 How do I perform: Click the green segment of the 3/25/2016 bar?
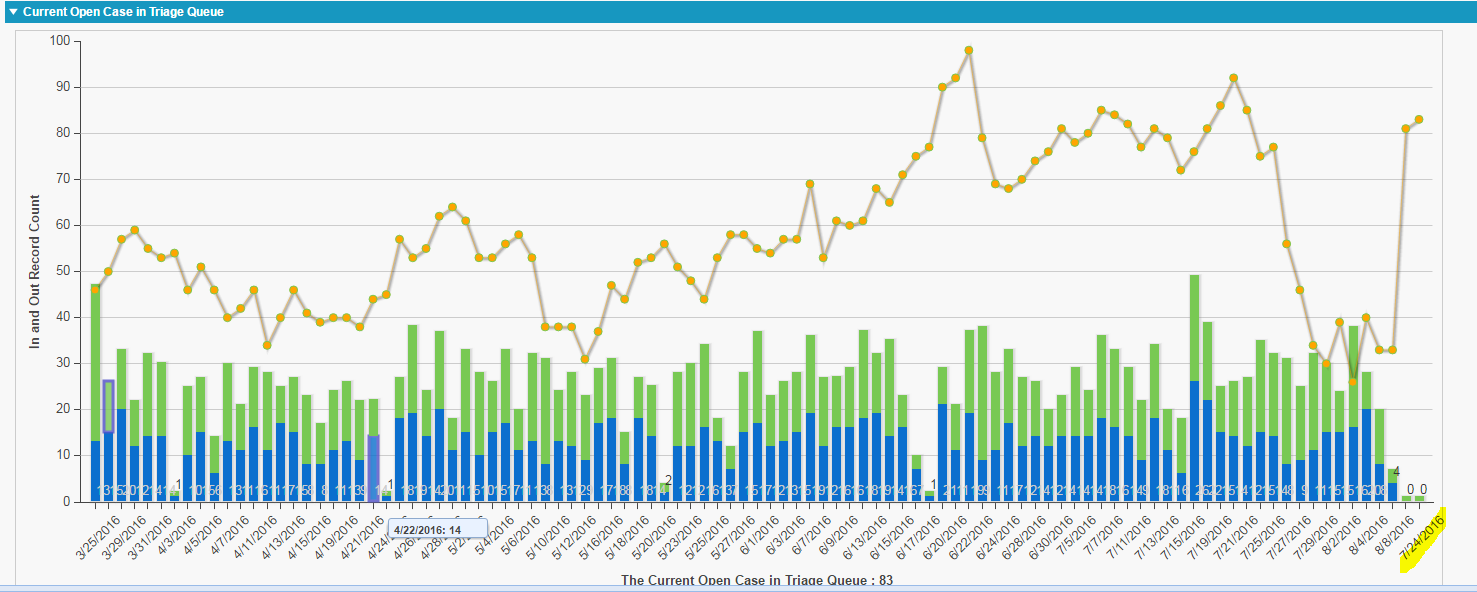click(x=95, y=363)
